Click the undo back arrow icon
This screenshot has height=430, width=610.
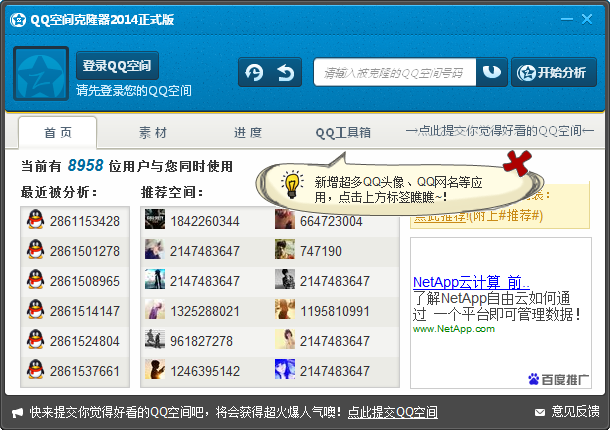click(x=286, y=72)
